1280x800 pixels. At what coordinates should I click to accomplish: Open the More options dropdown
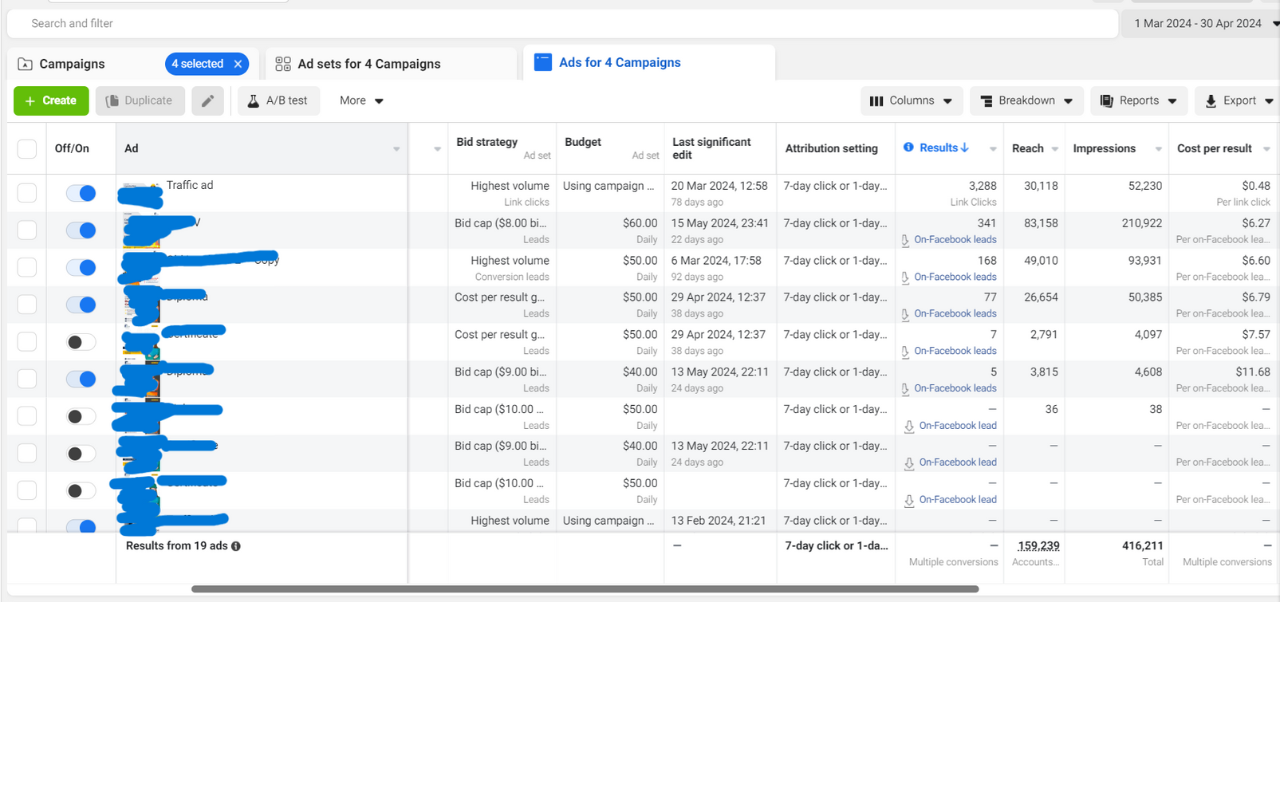(361, 101)
